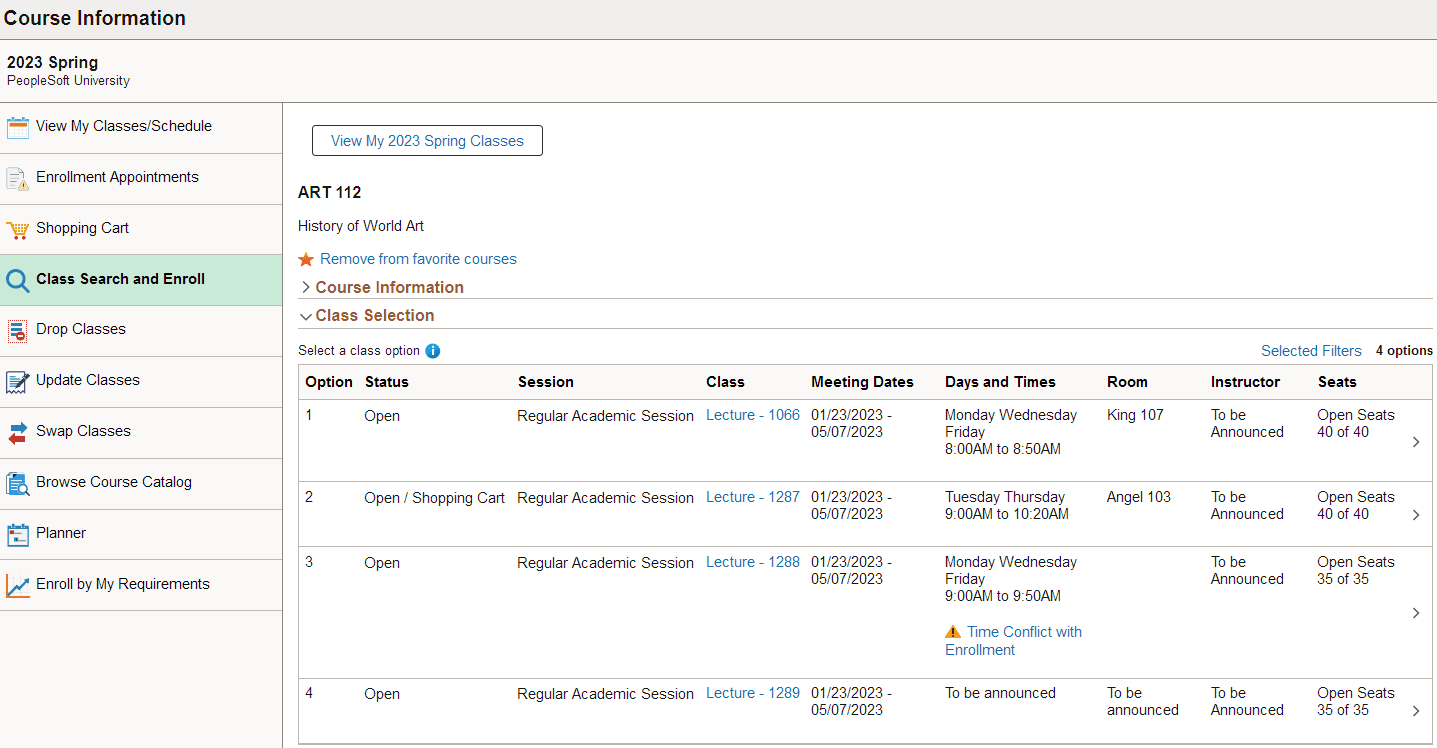
Task: Click the Enrollment Appointments alert icon
Action: (18, 178)
